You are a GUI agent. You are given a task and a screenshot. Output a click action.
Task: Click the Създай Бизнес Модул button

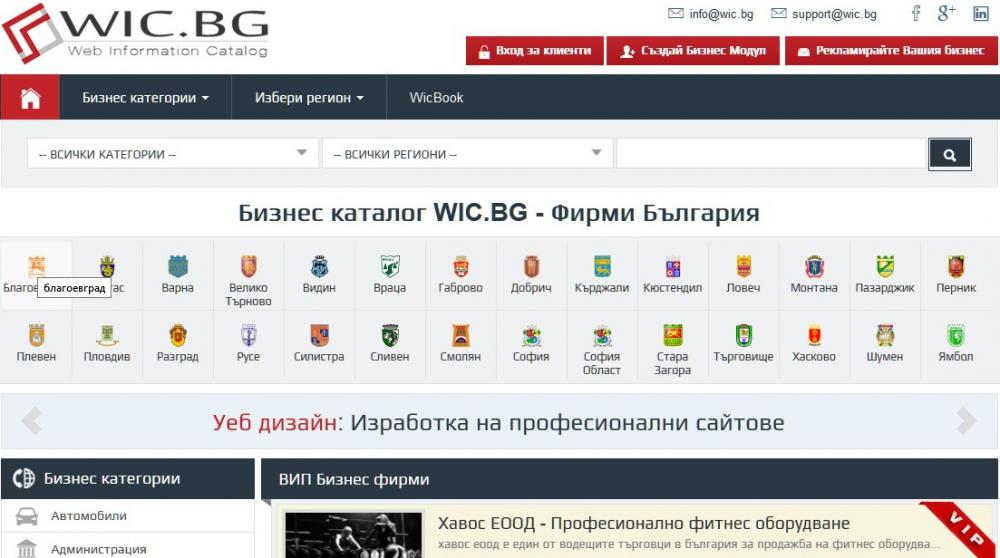click(x=693, y=51)
